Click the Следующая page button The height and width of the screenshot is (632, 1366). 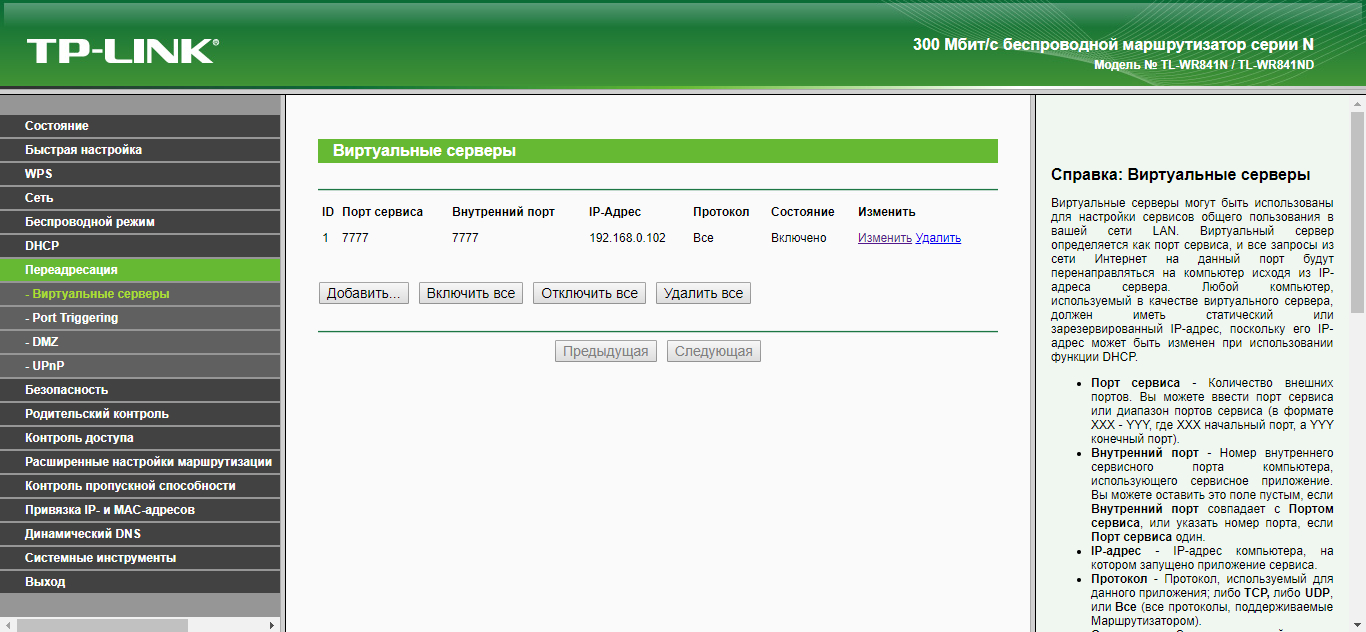pyautogui.click(x=714, y=351)
